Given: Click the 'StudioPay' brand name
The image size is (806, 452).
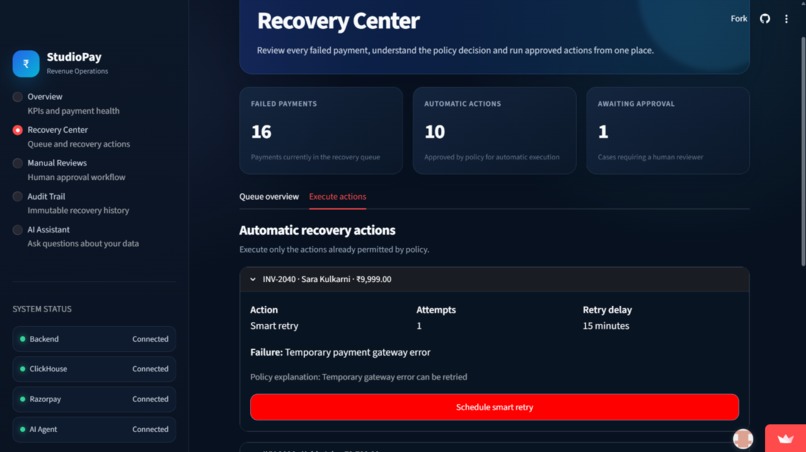Looking at the screenshot, I should click(74, 57).
